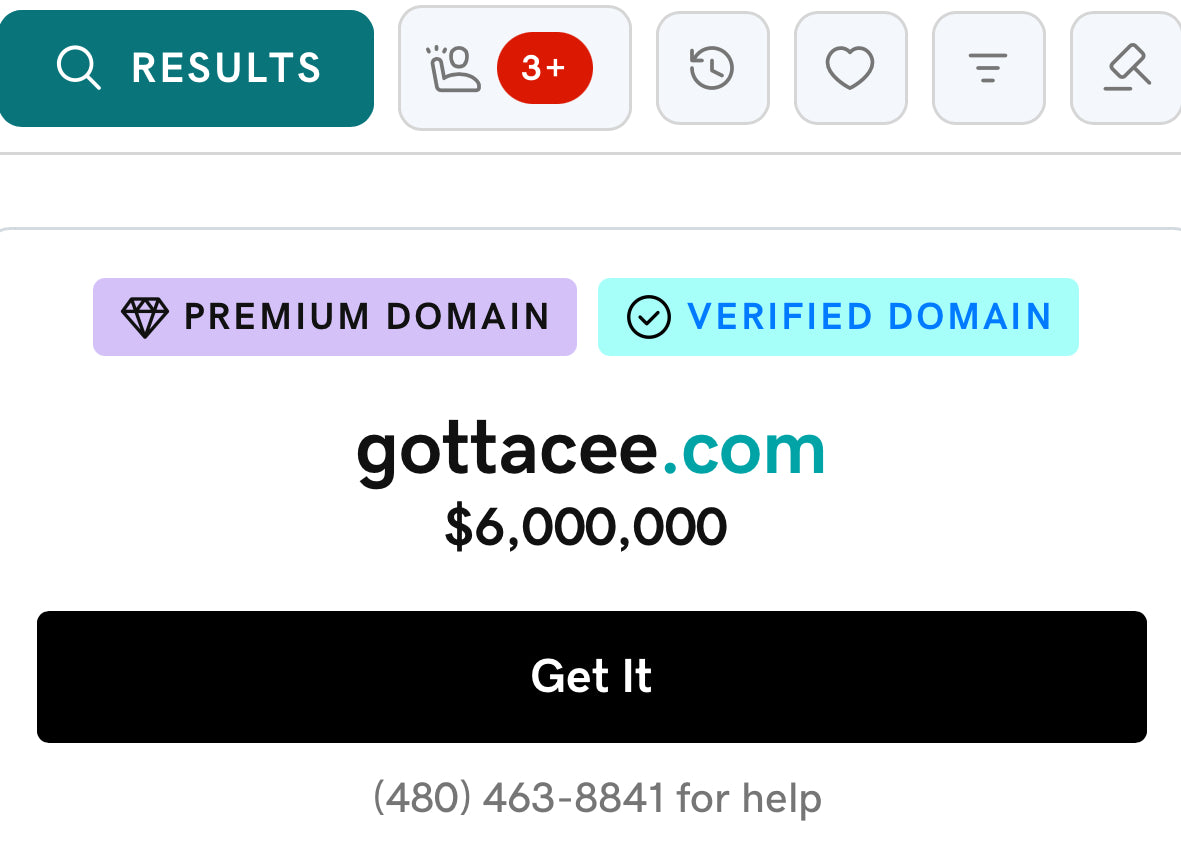This screenshot has width=1181, height=857.
Task: Click the purple PREMIUM DOMAIN badge
Action: (334, 317)
